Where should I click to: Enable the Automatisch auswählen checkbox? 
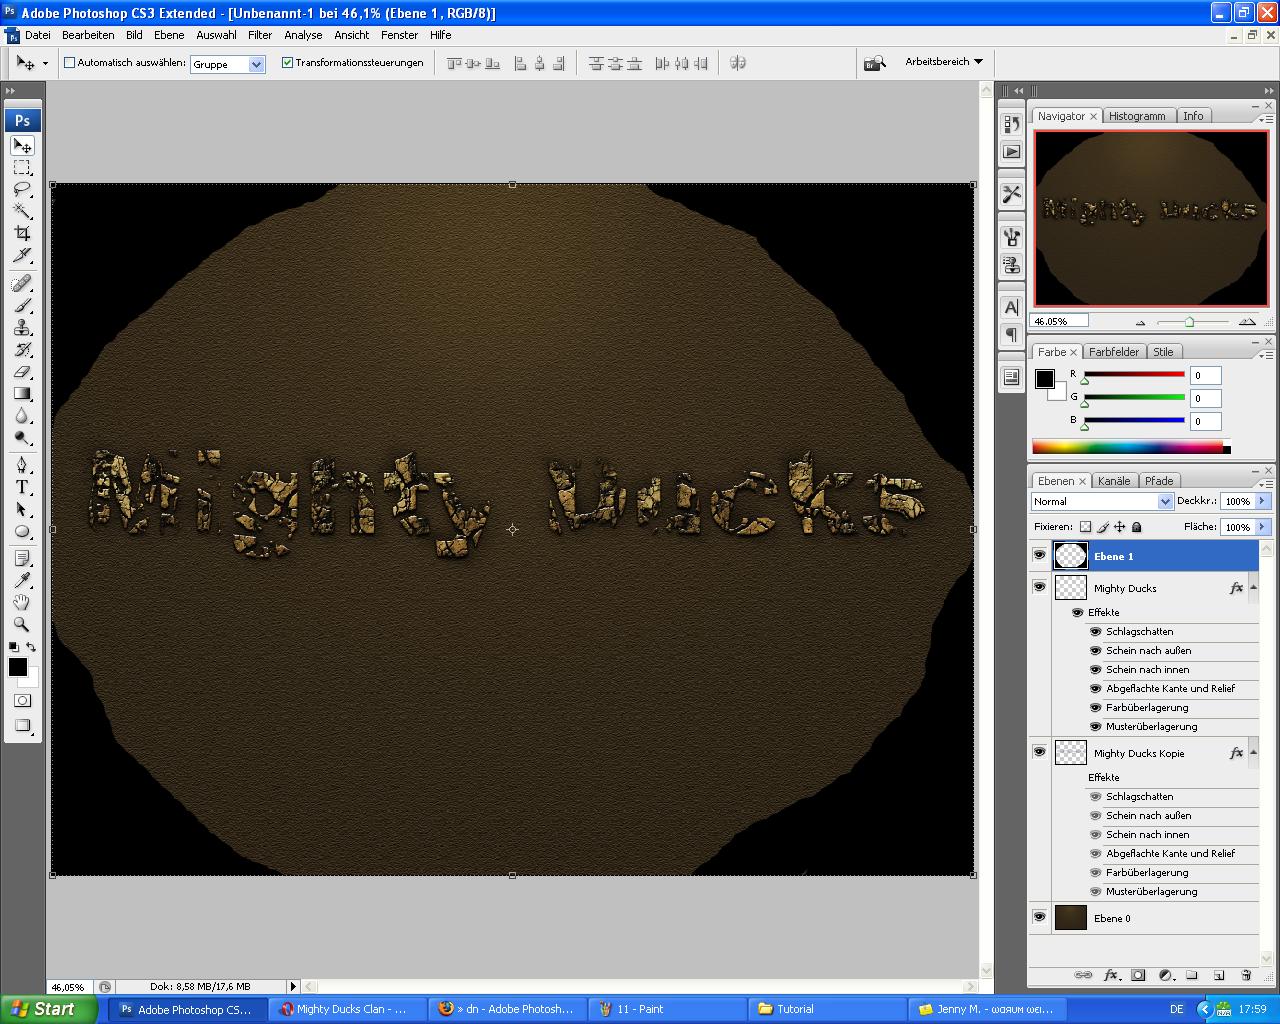[x=70, y=62]
